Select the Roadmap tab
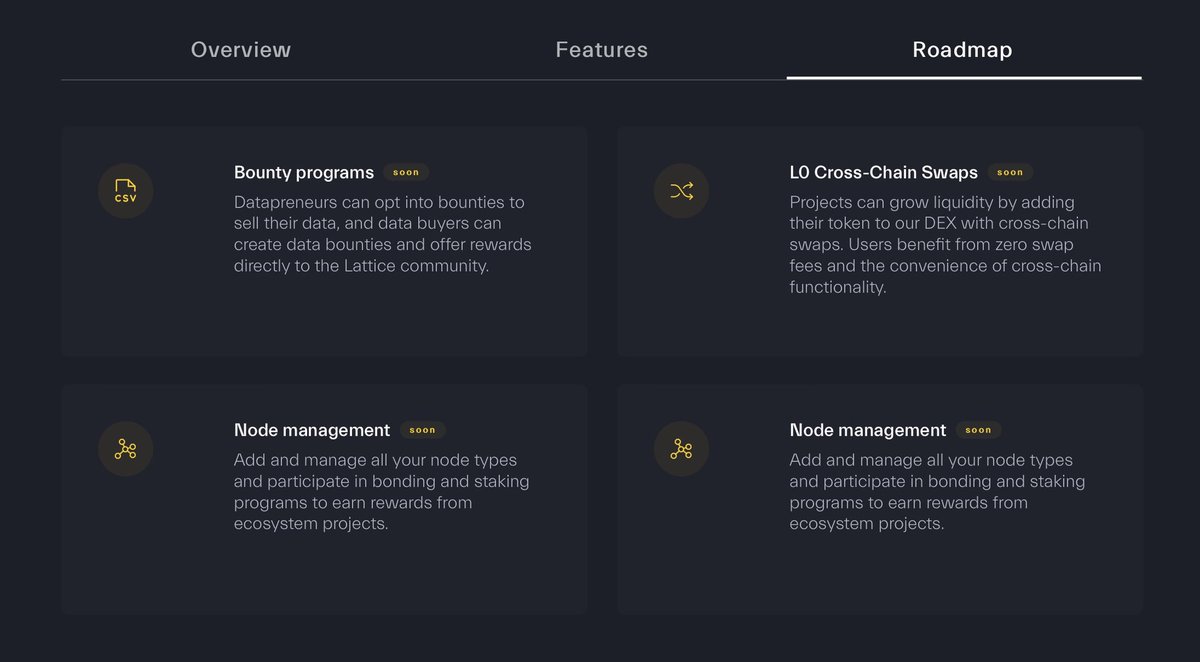The width and height of the screenshot is (1200, 662). 962,50
